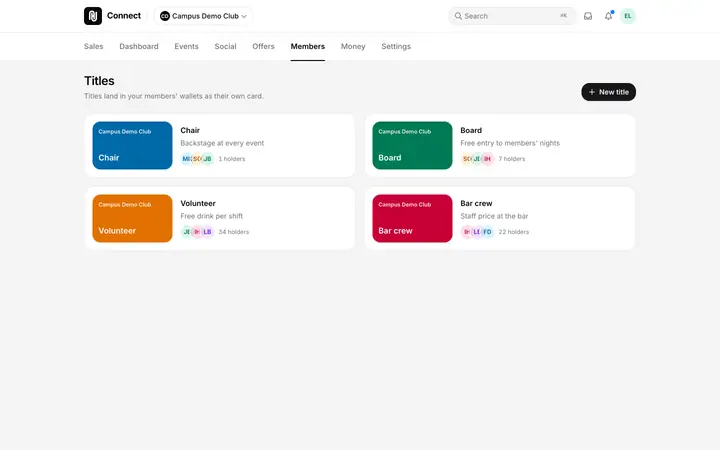The image size is (720, 450).
Task: Click the New title button
Action: pyautogui.click(x=608, y=92)
